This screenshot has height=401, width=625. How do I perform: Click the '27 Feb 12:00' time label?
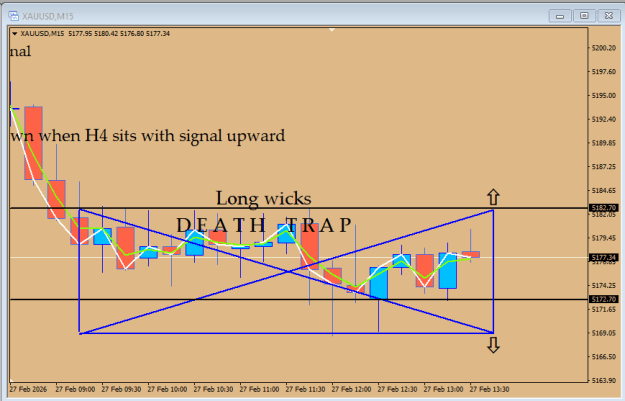(351, 389)
